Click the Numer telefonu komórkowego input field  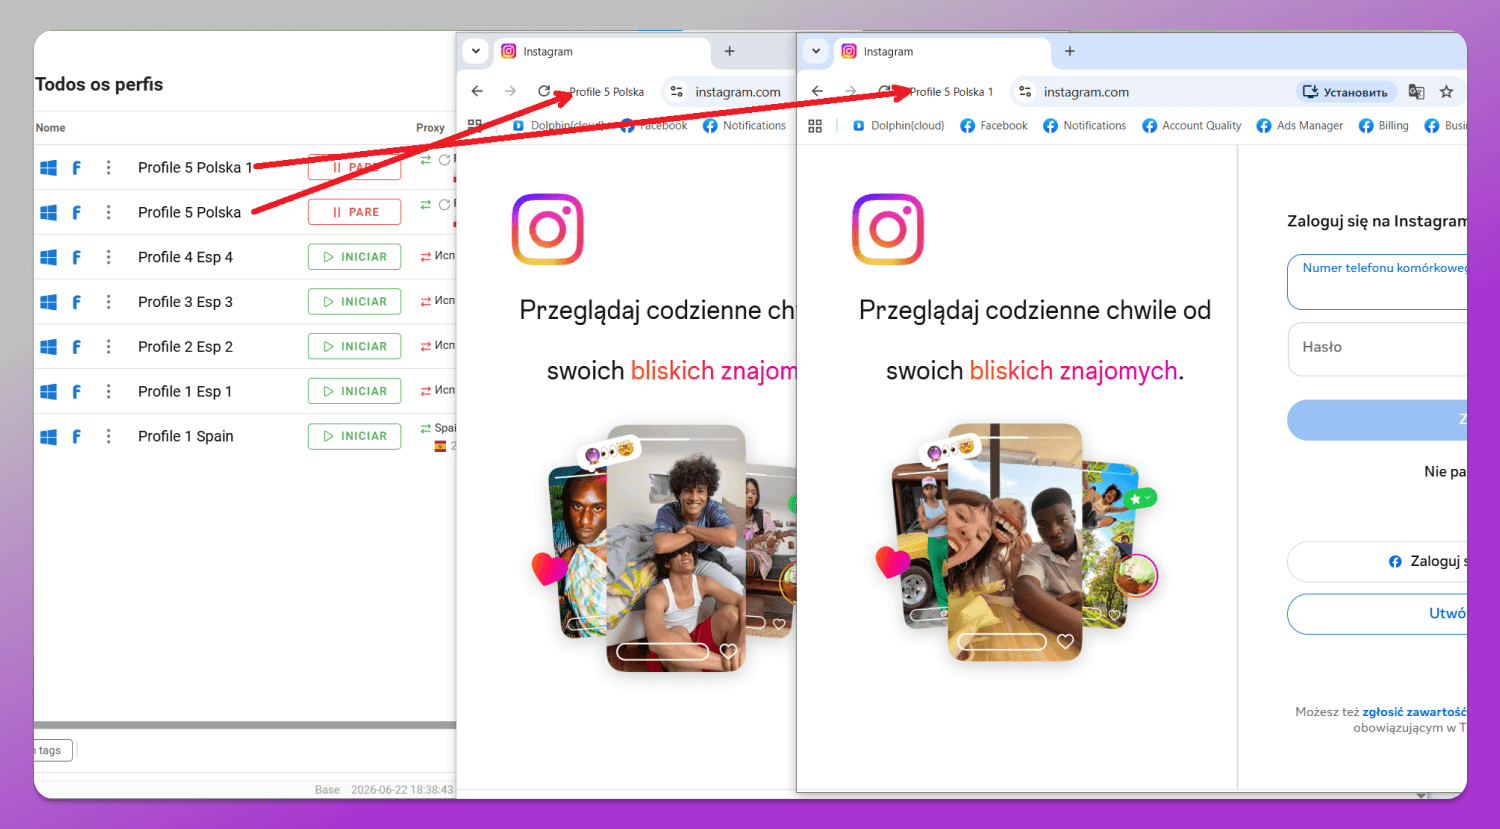coord(1377,282)
